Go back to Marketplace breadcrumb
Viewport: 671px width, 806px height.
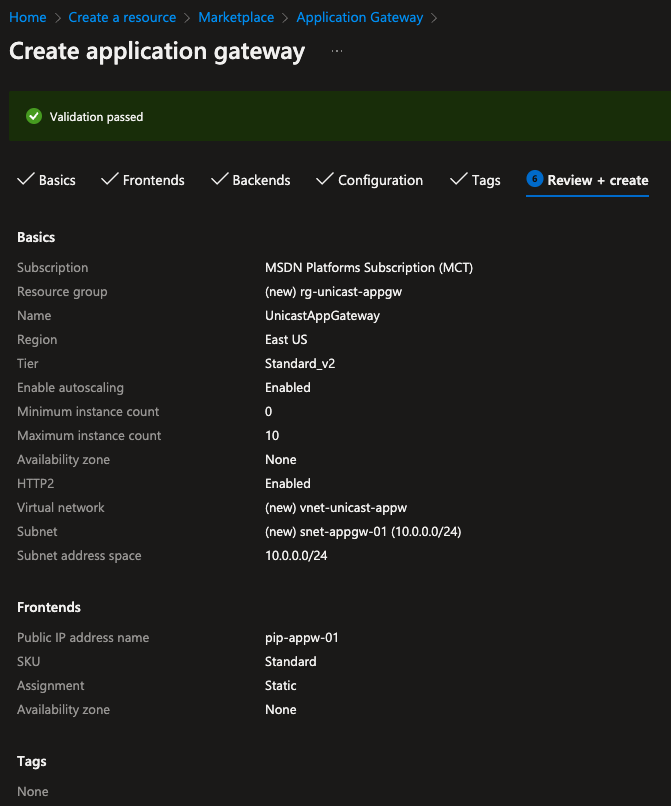pyautogui.click(x=237, y=18)
